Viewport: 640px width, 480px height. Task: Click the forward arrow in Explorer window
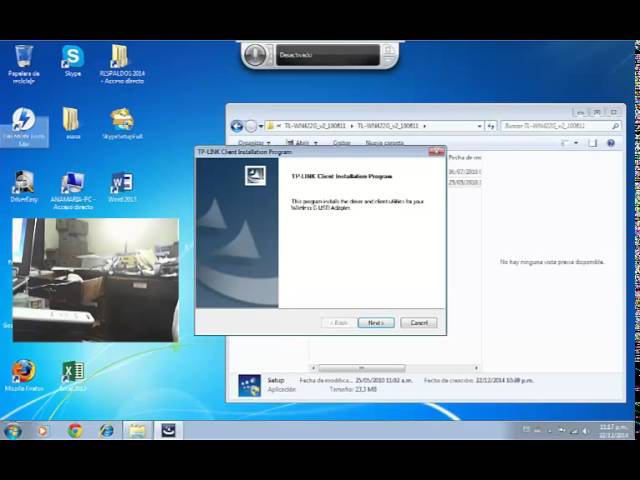point(251,126)
